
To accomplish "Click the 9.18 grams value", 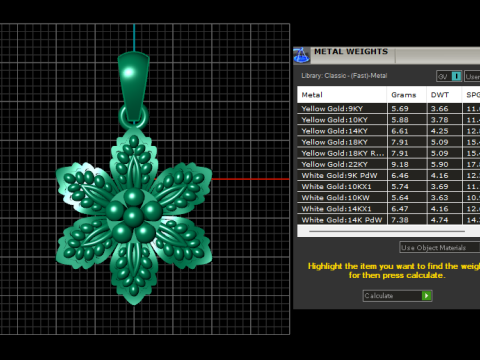I will pyautogui.click(x=400, y=164).
